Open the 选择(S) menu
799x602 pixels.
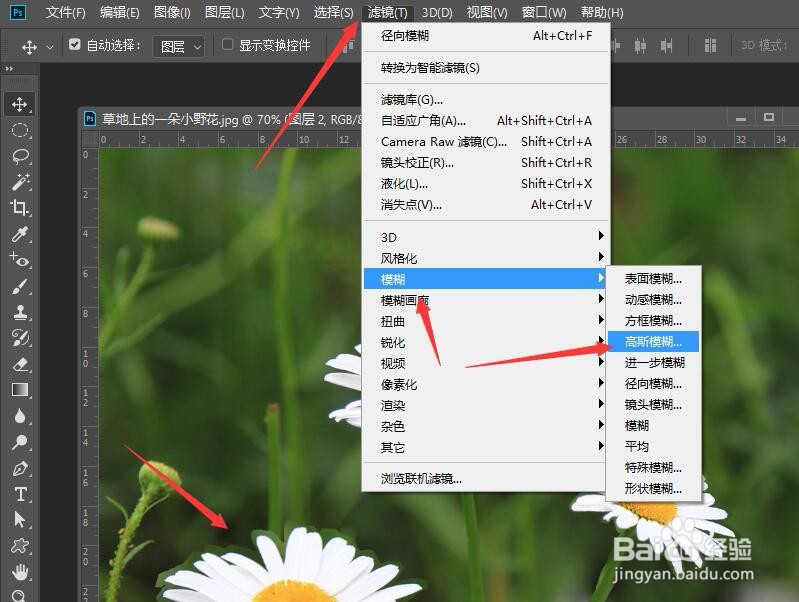333,12
